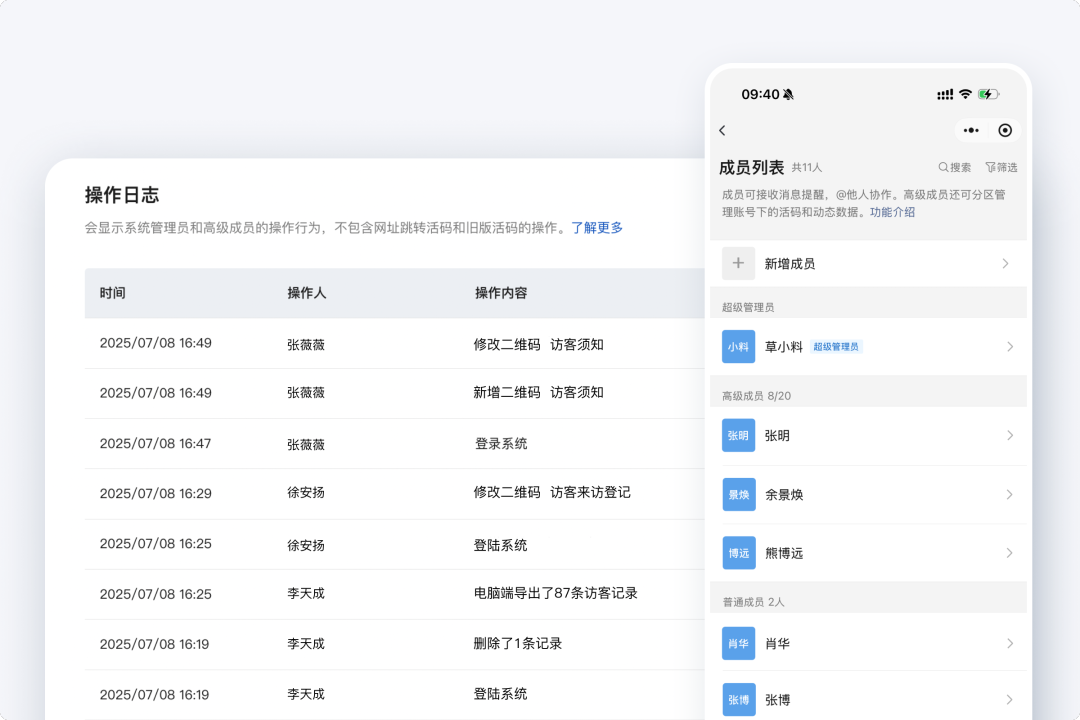Image resolution: width=1080 pixels, height=720 pixels.
Task: Select the 张博 member row
Action: tap(866, 699)
